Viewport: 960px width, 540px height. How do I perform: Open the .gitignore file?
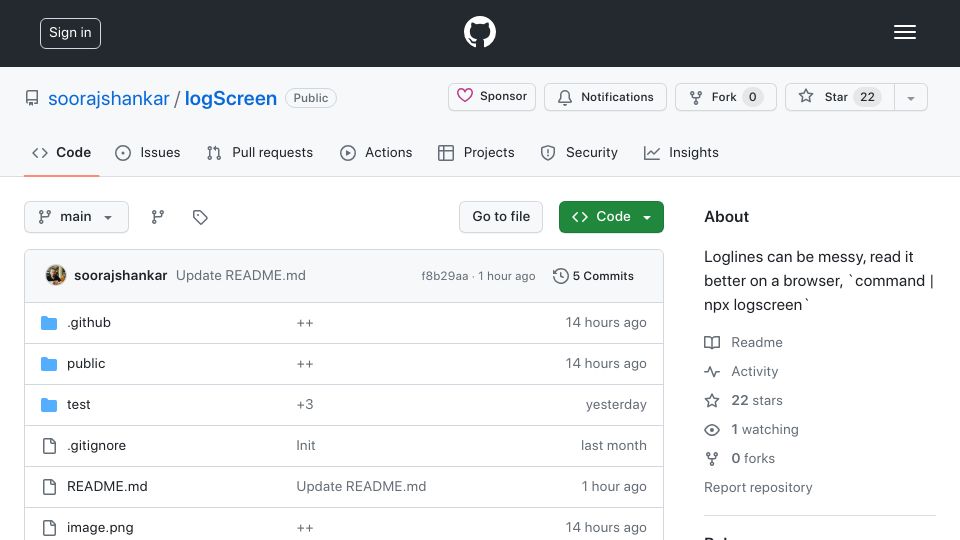pos(96,446)
